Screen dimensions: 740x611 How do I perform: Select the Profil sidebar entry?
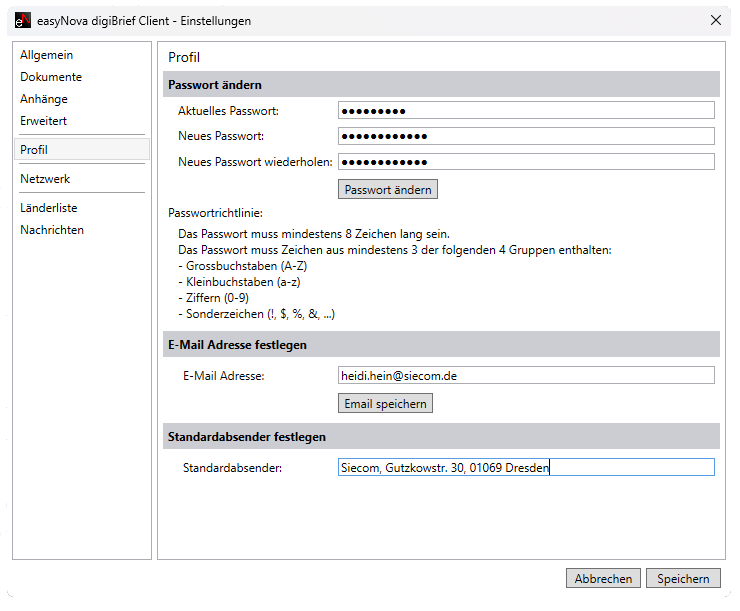coord(35,150)
